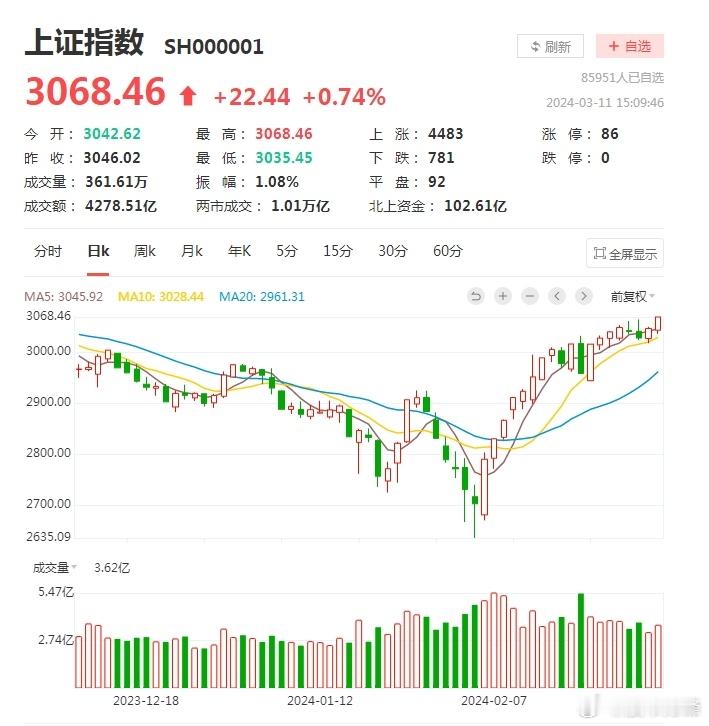
Task: Click the 涨停 count 86
Action: [610, 134]
